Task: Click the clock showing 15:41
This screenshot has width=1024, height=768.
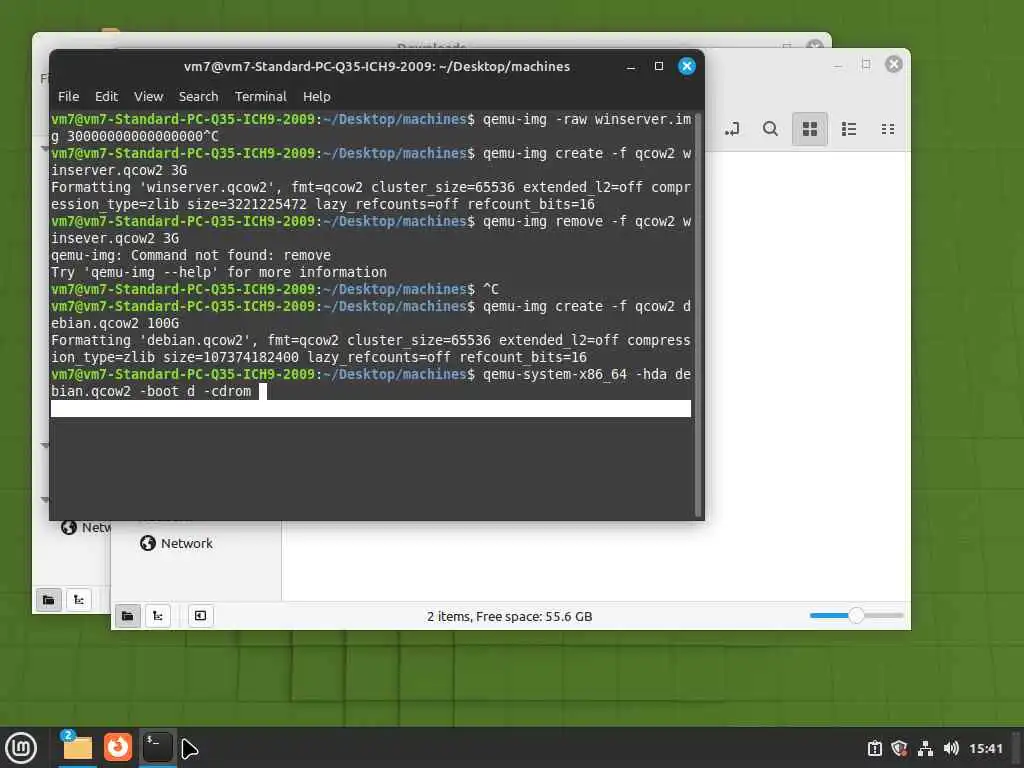Action: pos(985,748)
